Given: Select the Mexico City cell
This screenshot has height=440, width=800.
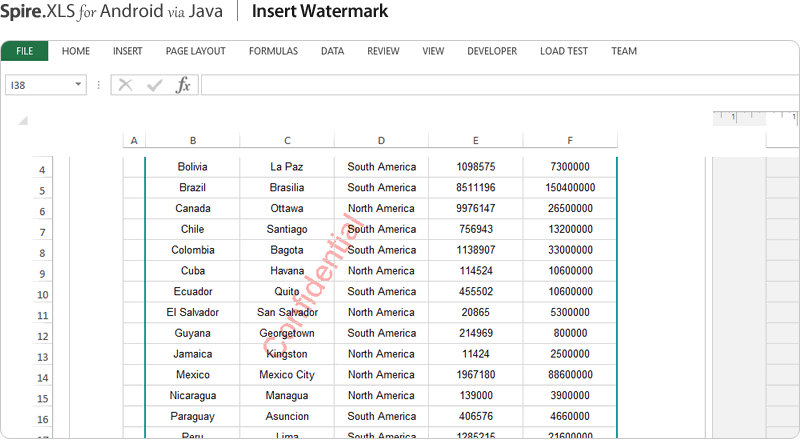Looking at the screenshot, I should tap(287, 375).
